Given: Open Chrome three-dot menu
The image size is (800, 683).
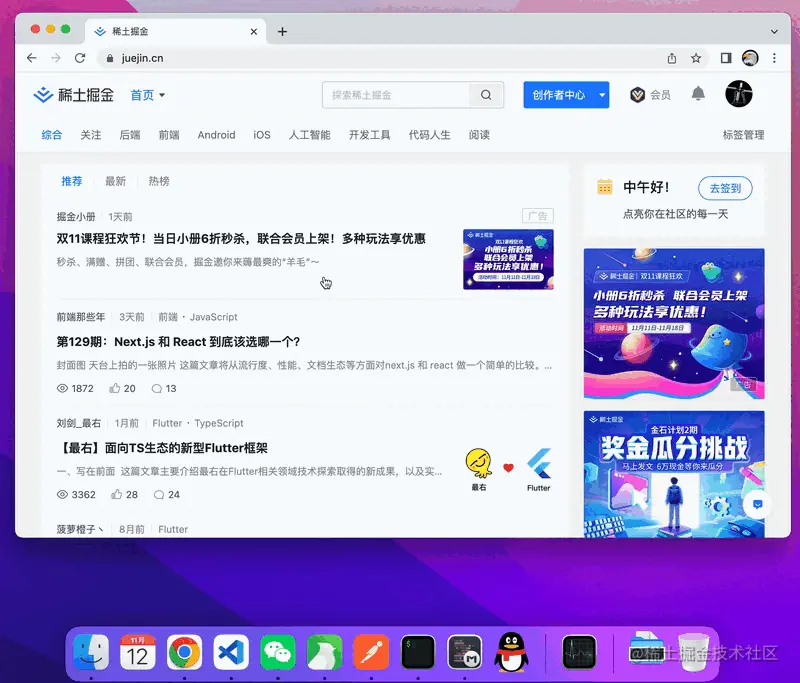Looking at the screenshot, I should [x=774, y=58].
